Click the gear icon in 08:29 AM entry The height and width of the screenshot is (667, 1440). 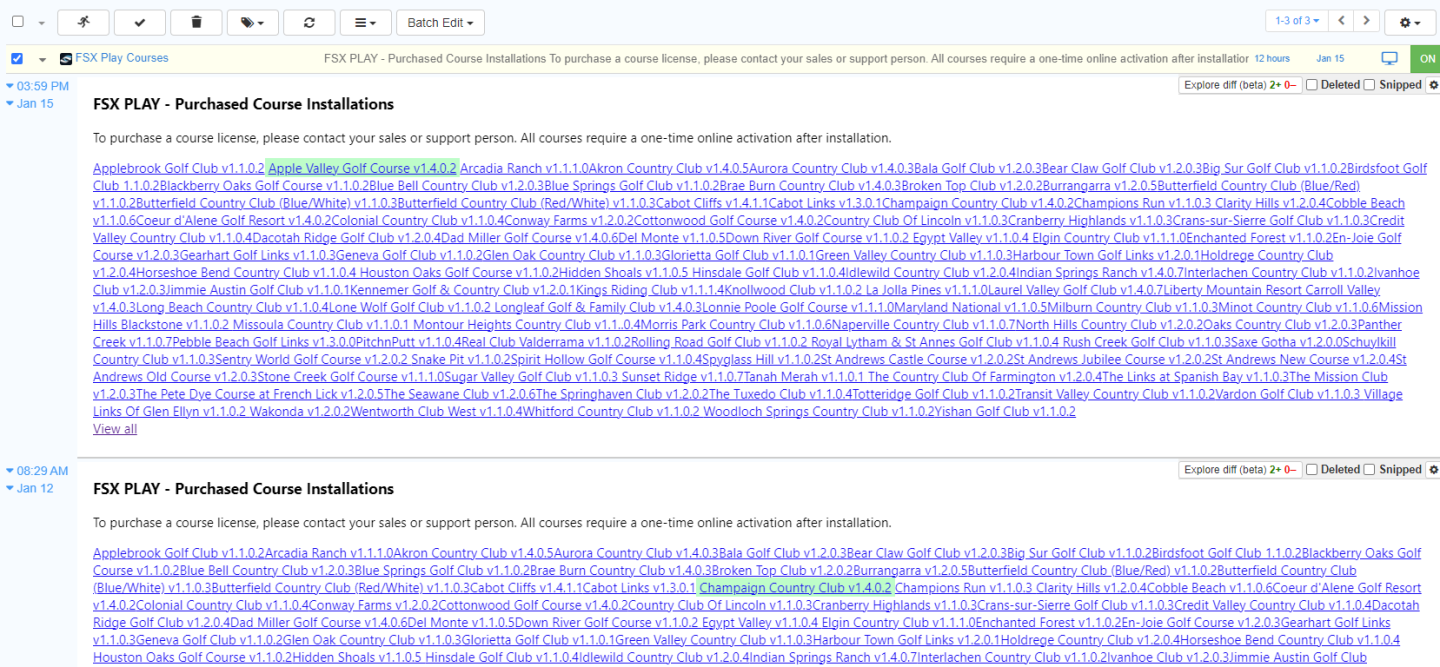point(1433,470)
